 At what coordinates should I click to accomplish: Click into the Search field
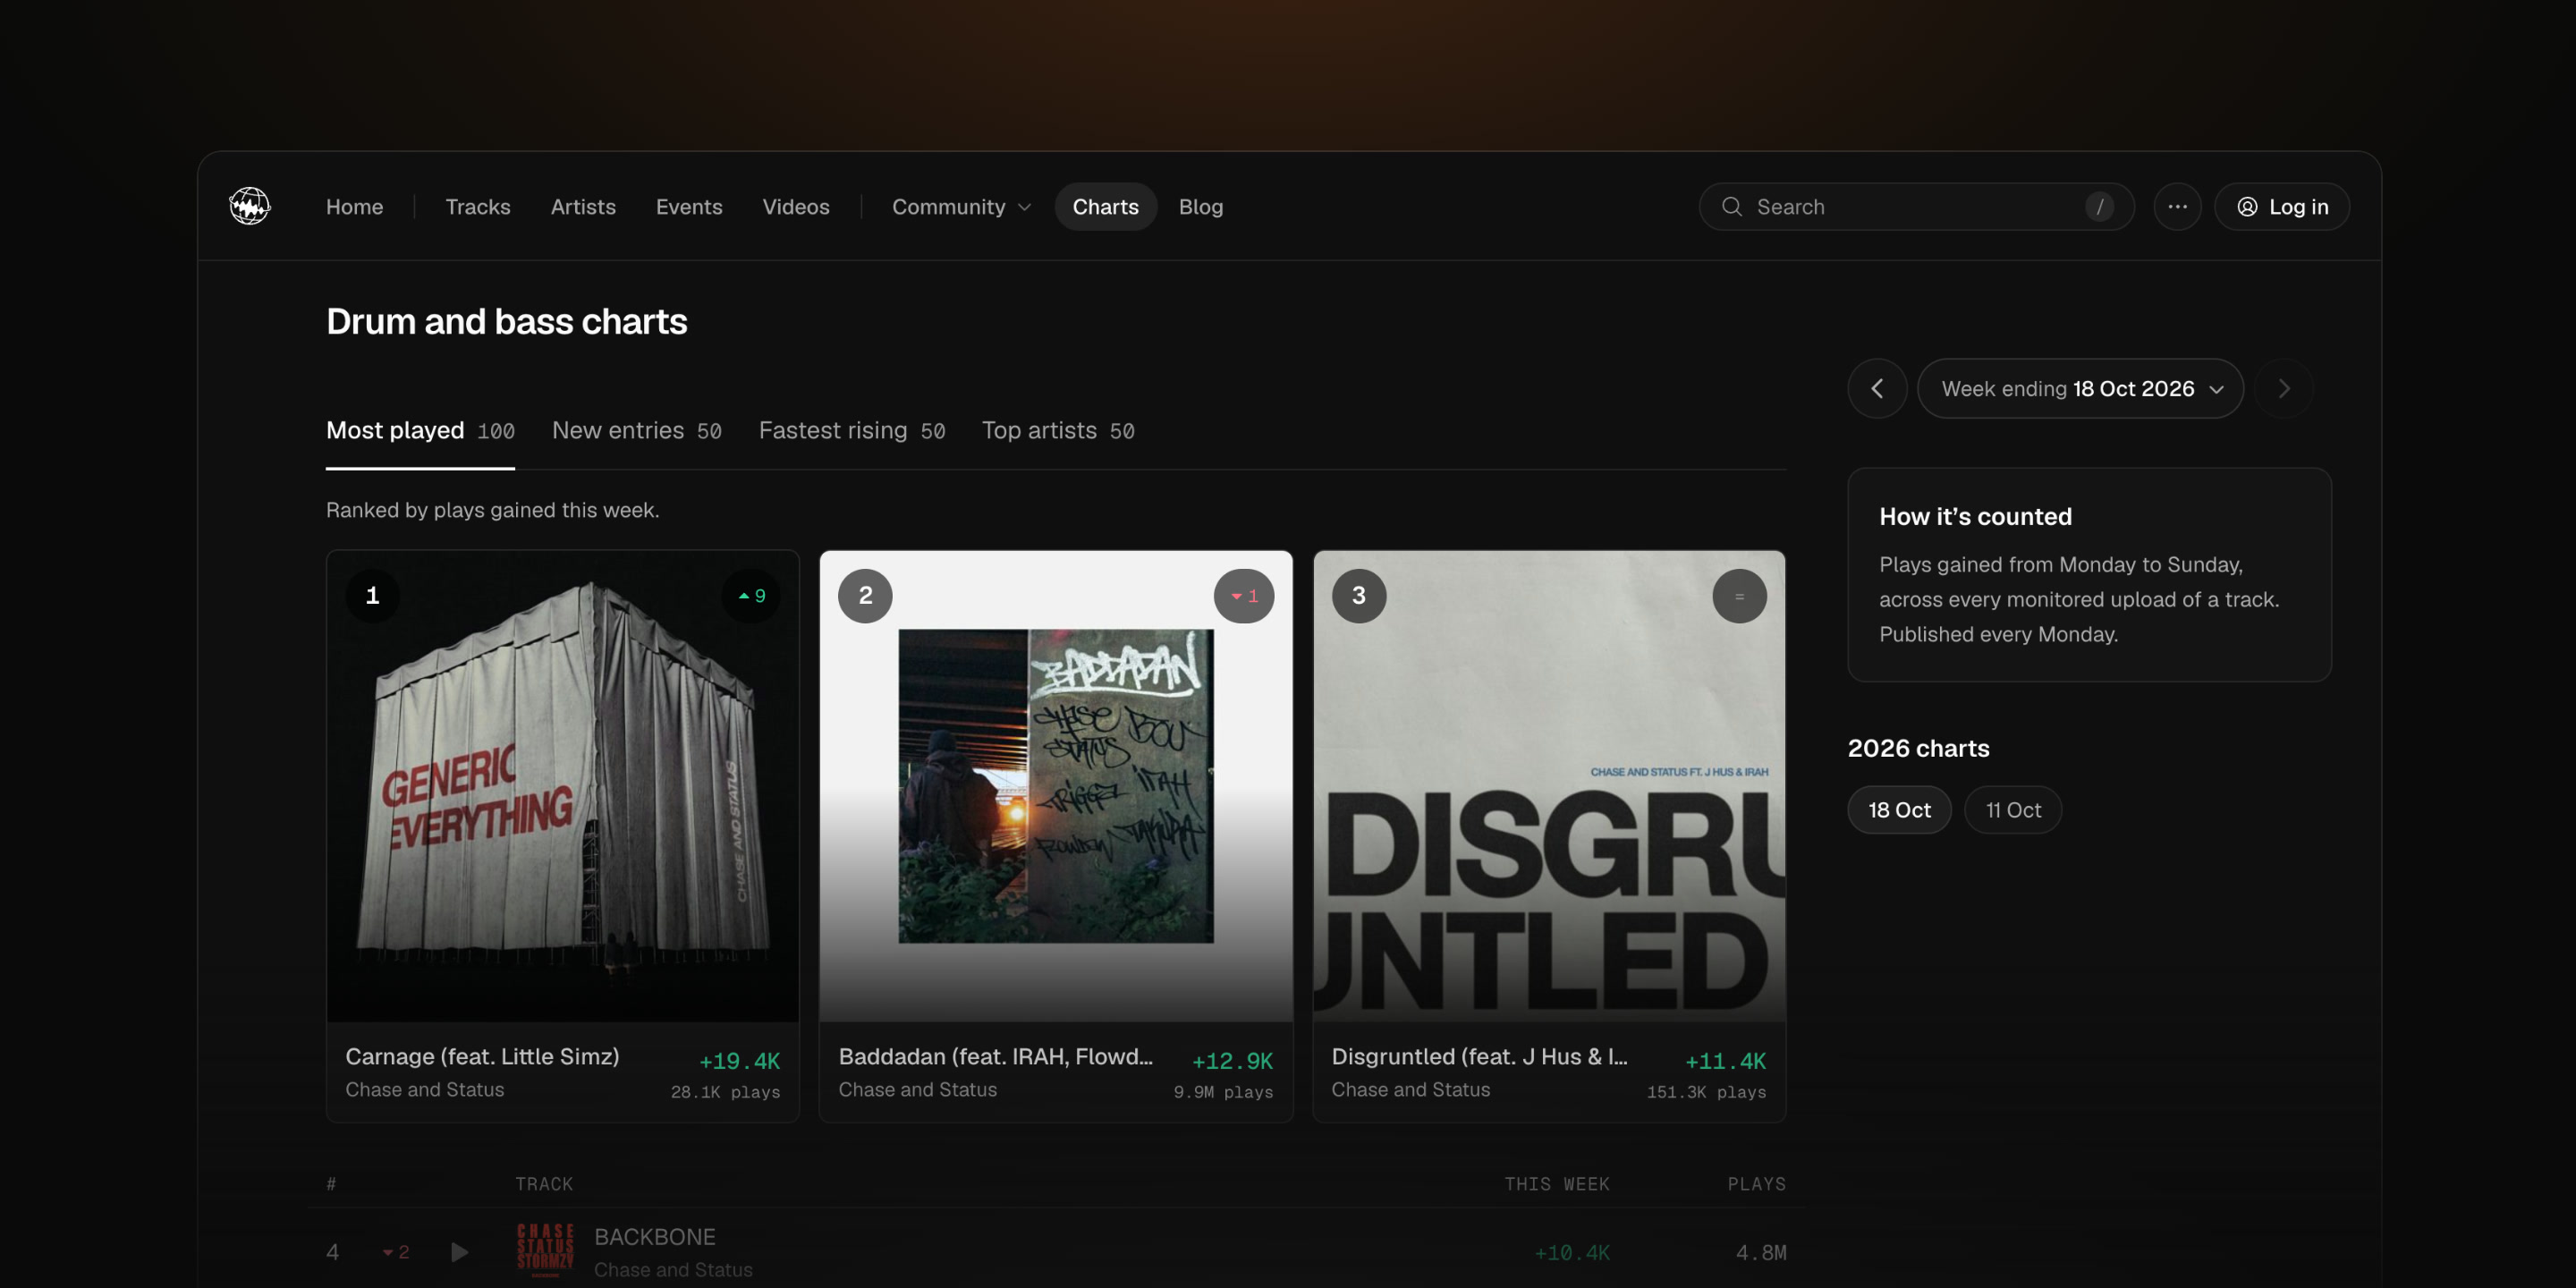(1916, 206)
